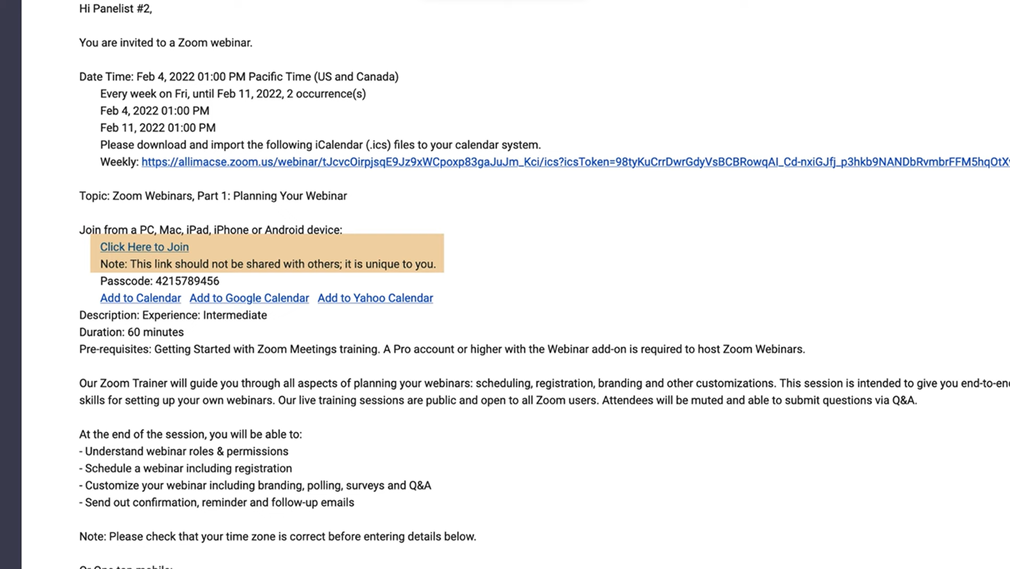Screen dimensions: 1010x569
Task: Open the Add to Yahoo Calendar link
Action: (x=375, y=298)
